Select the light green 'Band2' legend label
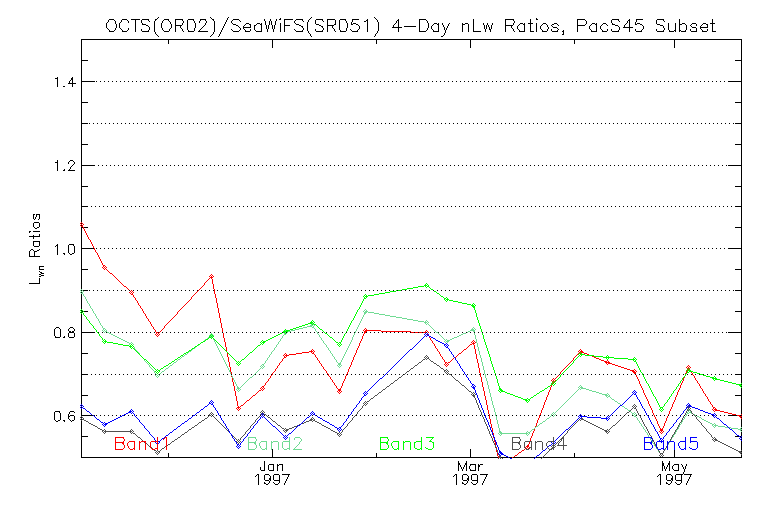This screenshot has width=768, height=512. point(275,443)
